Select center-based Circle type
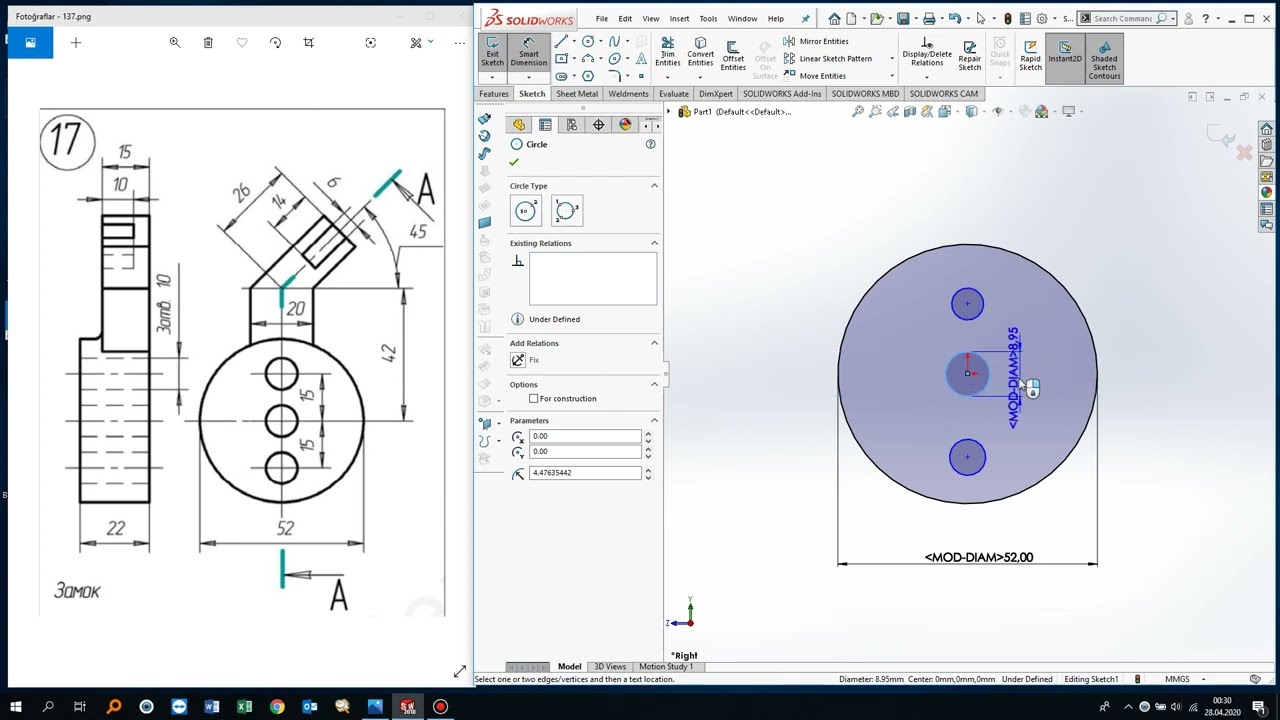This screenshot has width=1280, height=720. pos(526,210)
